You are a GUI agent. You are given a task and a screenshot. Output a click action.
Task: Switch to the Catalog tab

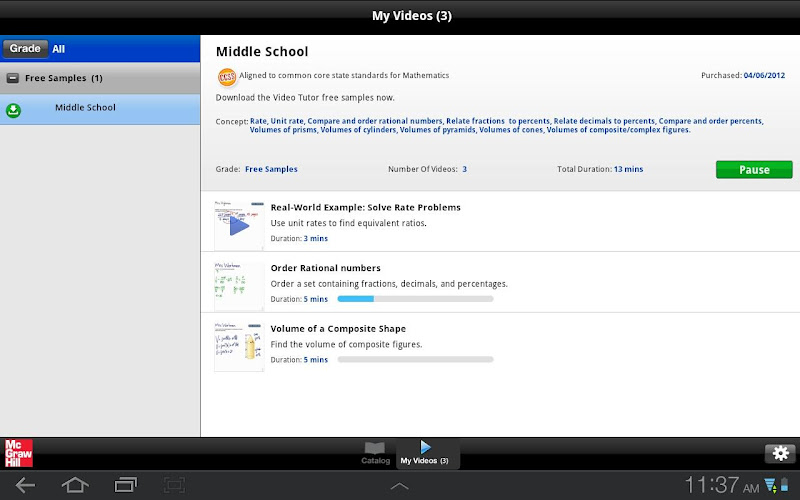point(375,453)
